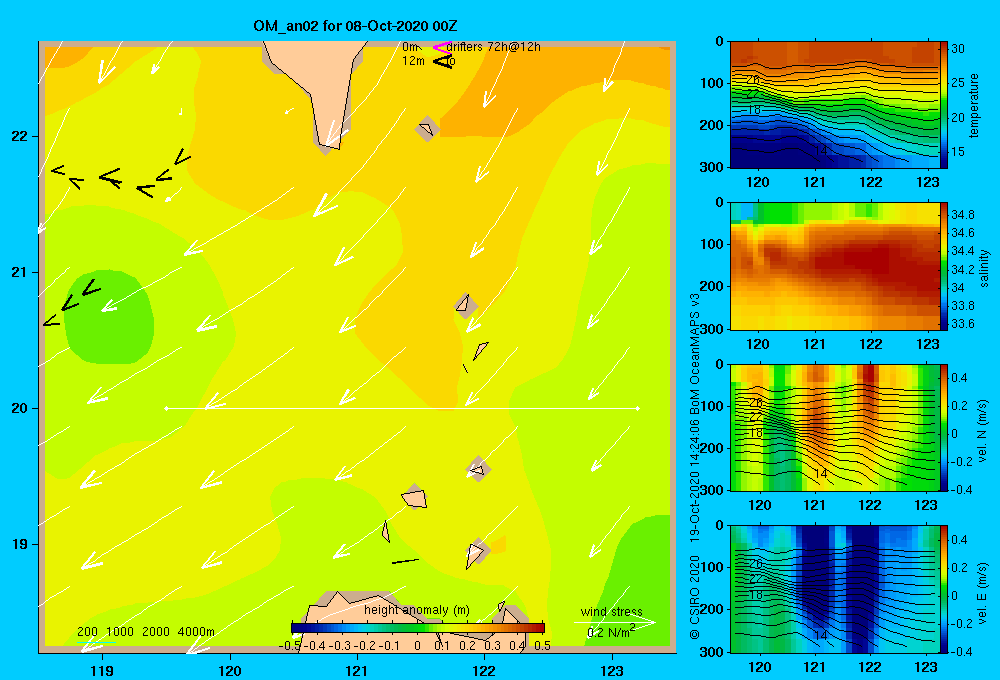This screenshot has height=680, width=1000.
Task: Click the 'height anomaly (m)' label
Action: [x=416, y=610]
